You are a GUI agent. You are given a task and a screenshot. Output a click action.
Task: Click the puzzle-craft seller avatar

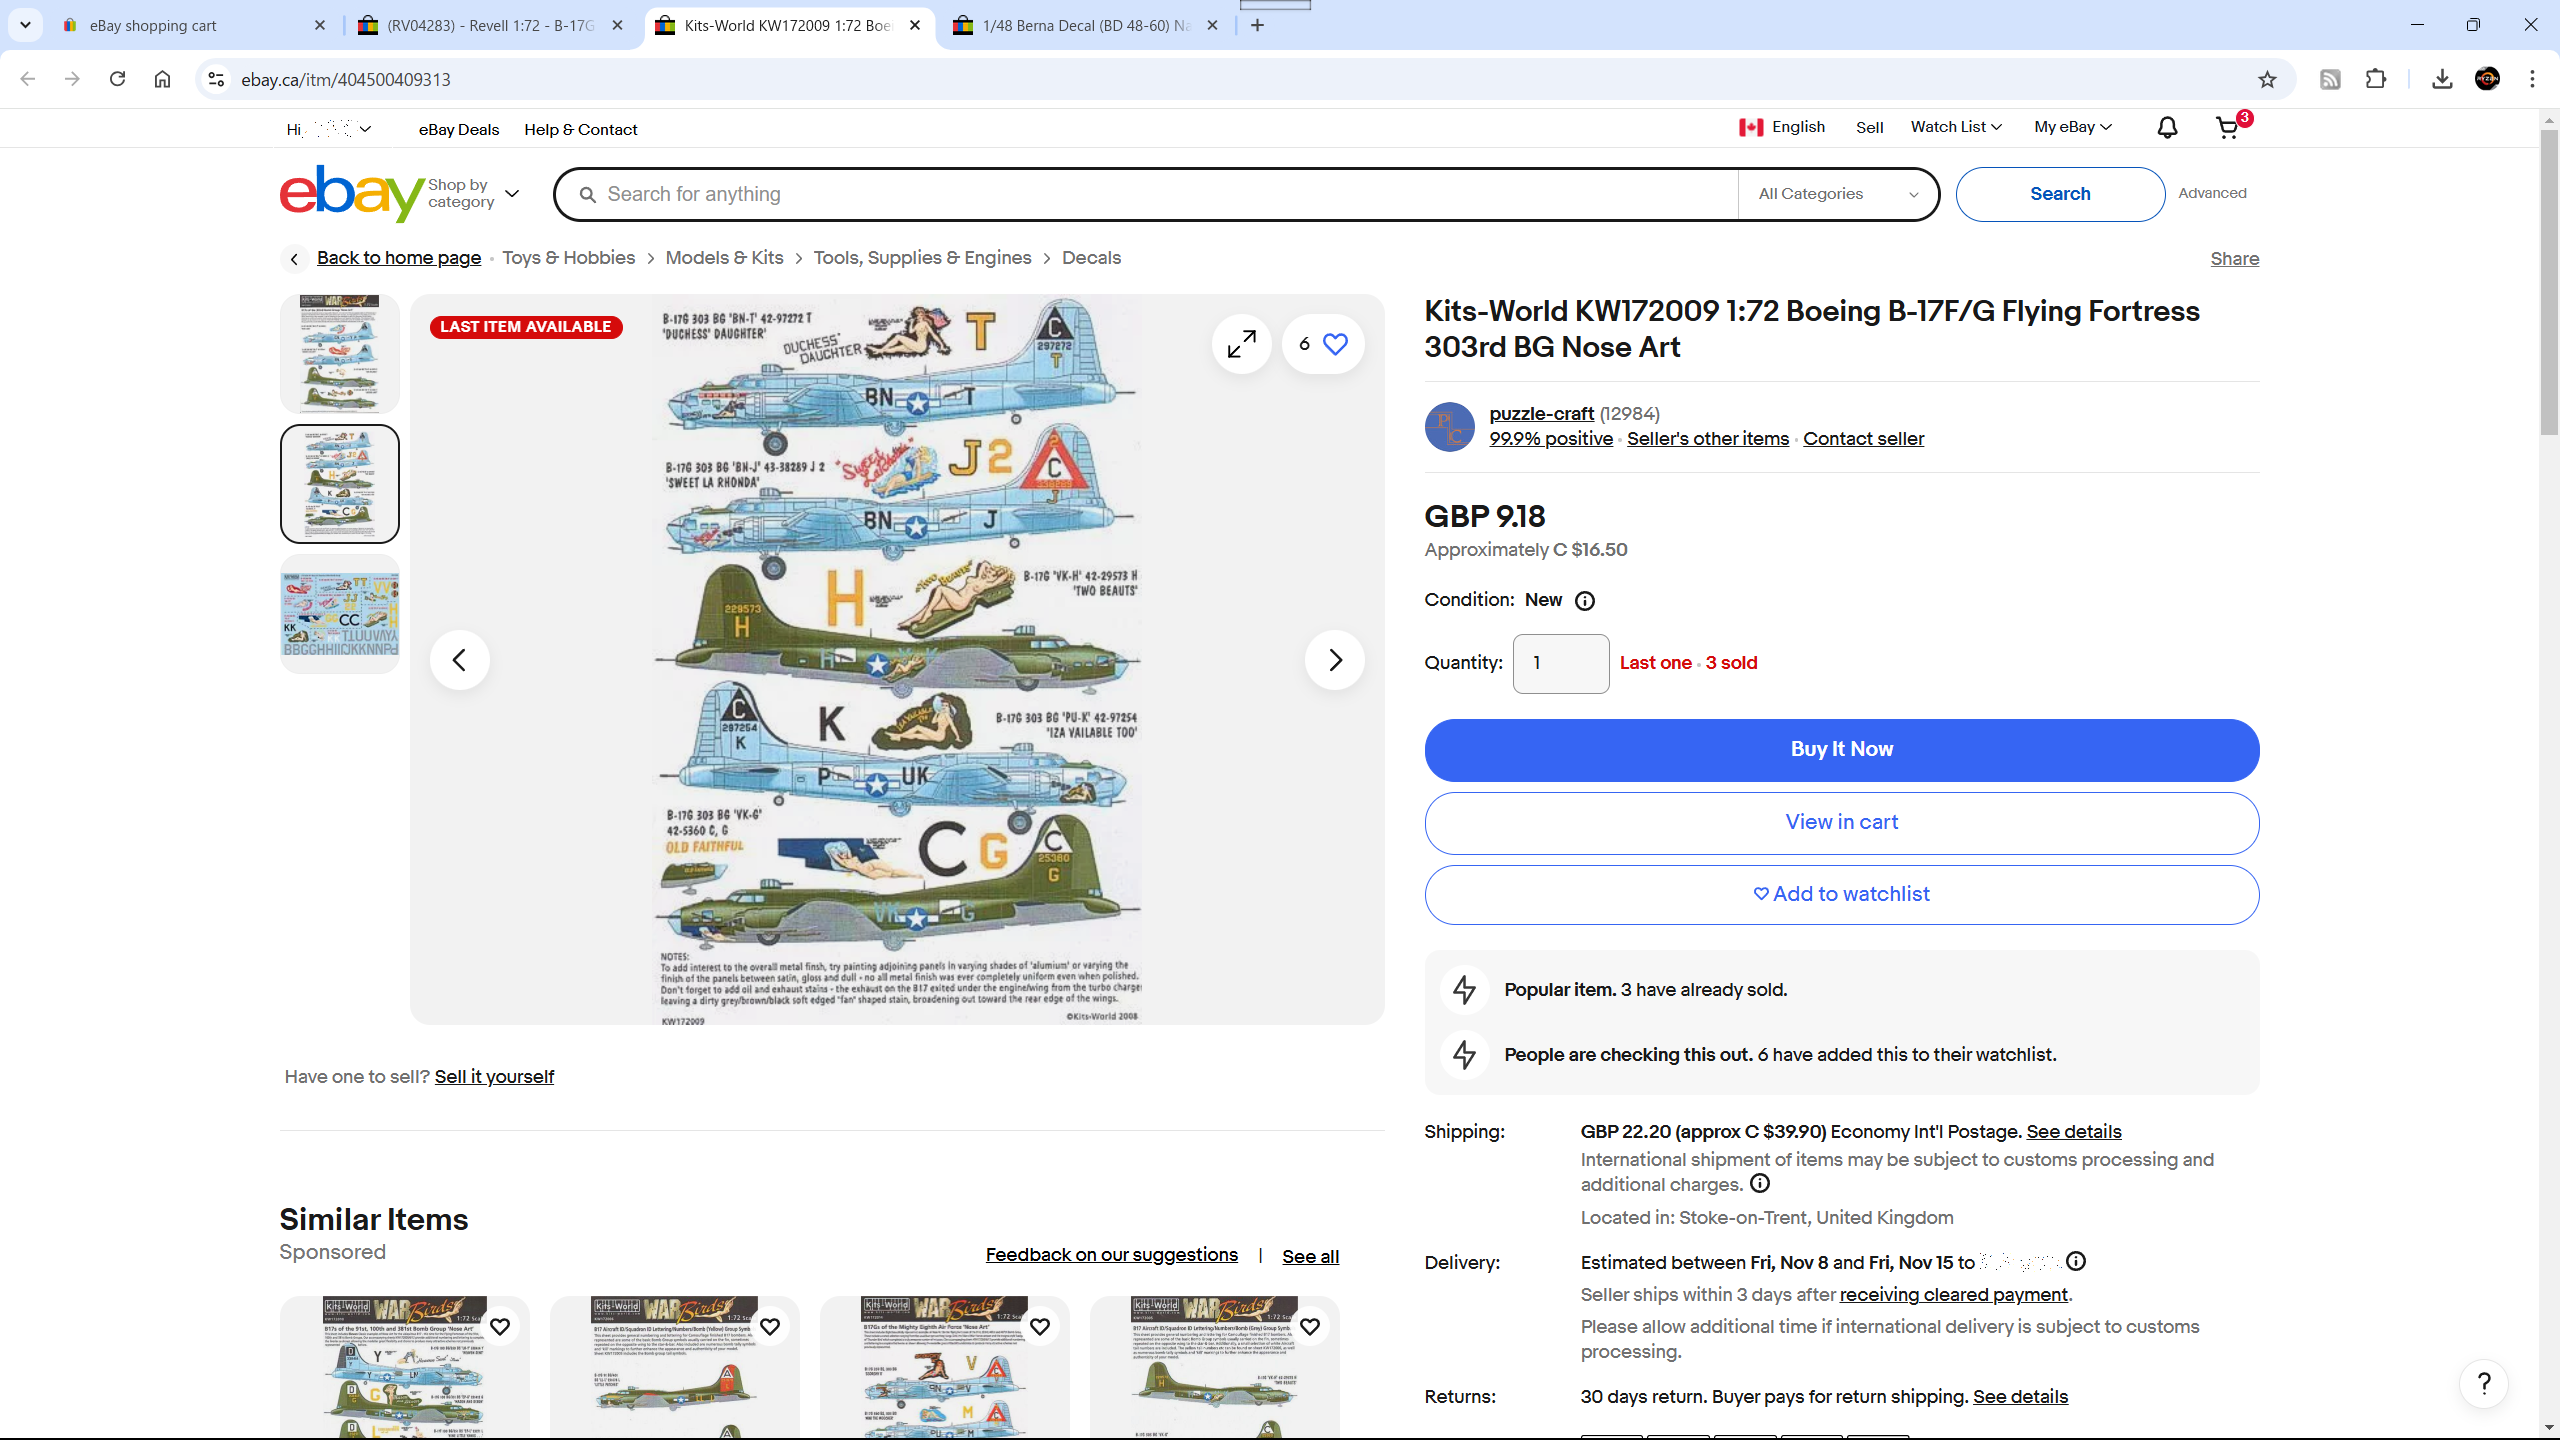1449,427
